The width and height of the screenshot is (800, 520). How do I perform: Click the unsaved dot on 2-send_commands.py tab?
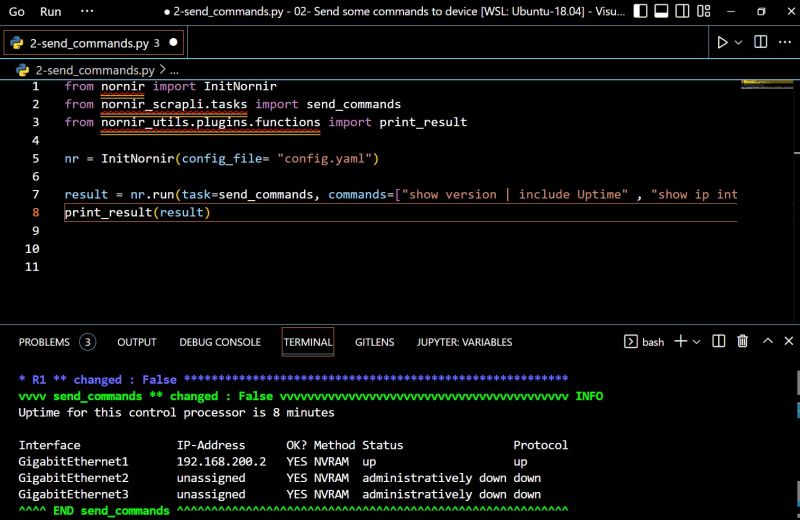click(173, 42)
